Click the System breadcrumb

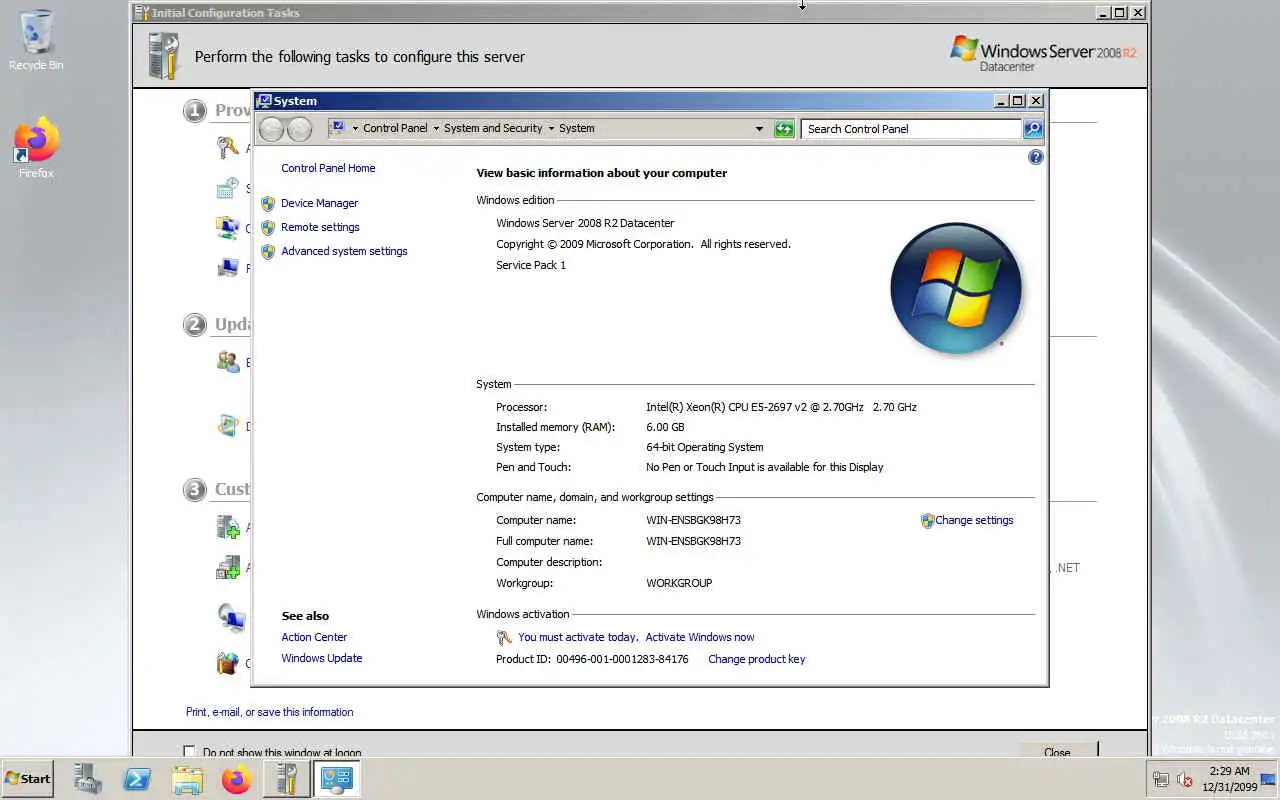coord(577,128)
